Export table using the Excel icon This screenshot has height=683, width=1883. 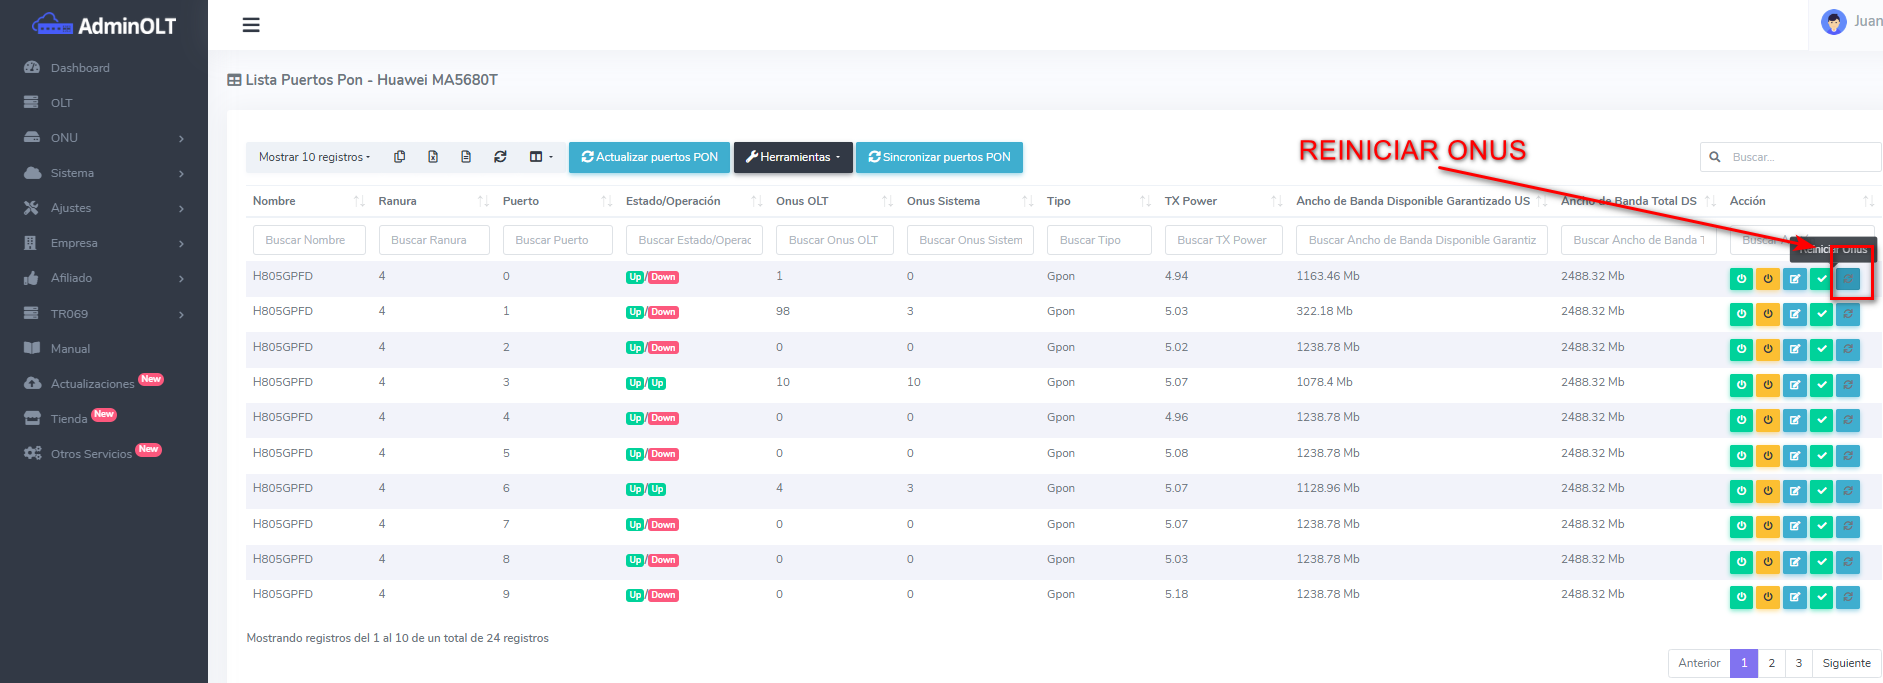click(x=433, y=157)
